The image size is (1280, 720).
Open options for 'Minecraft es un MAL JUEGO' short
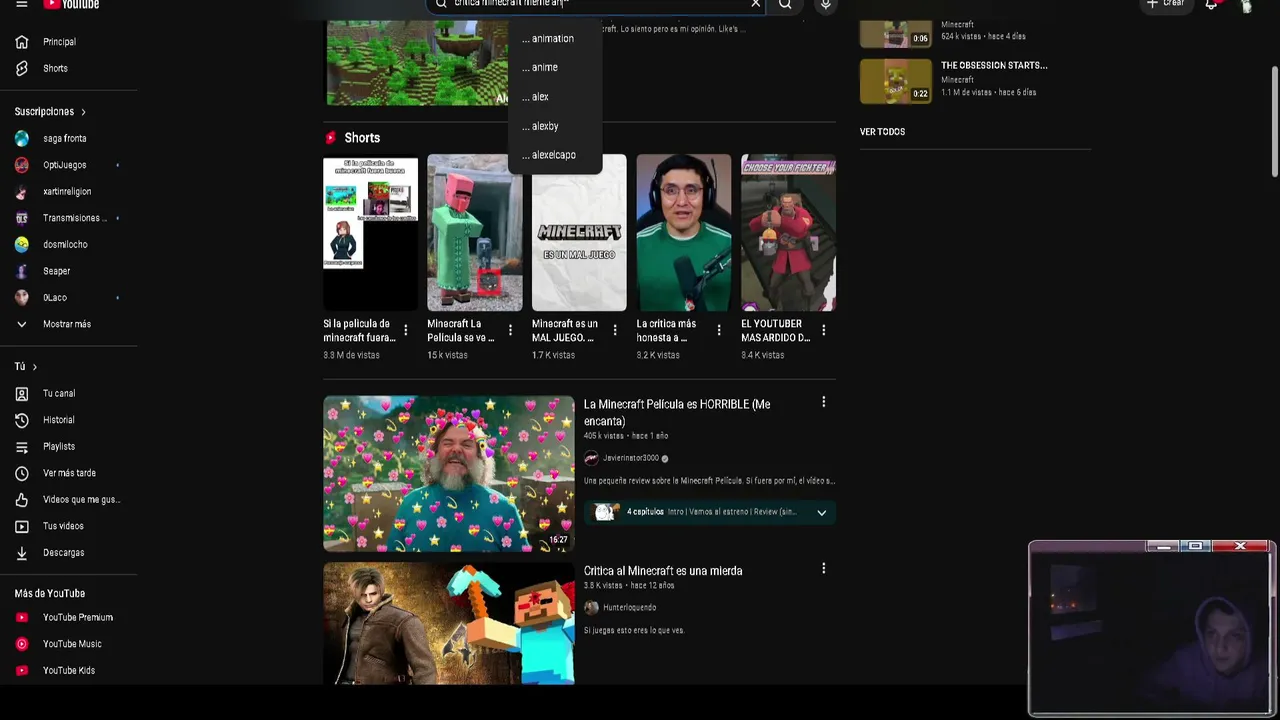(614, 330)
